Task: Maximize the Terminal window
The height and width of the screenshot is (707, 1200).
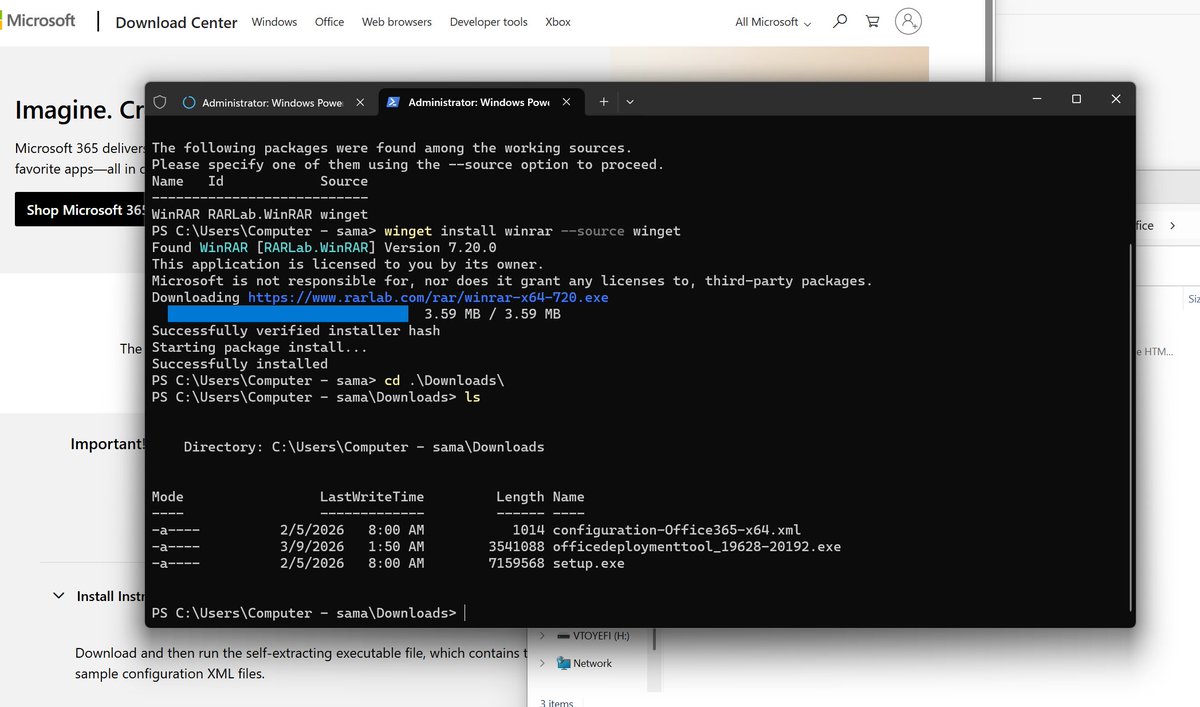Action: [1076, 99]
